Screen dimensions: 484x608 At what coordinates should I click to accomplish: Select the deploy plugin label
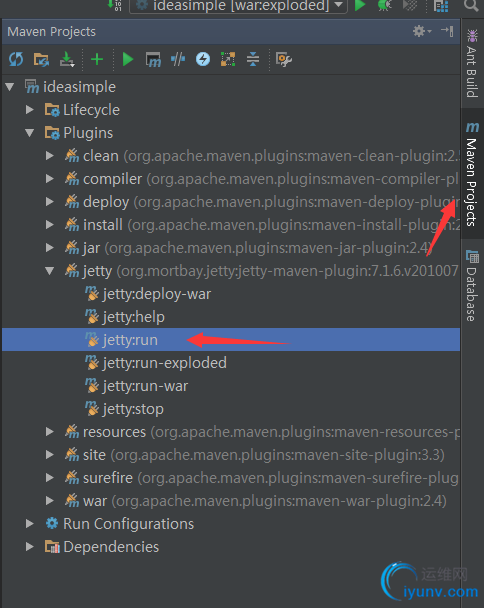pyautogui.click(x=106, y=202)
